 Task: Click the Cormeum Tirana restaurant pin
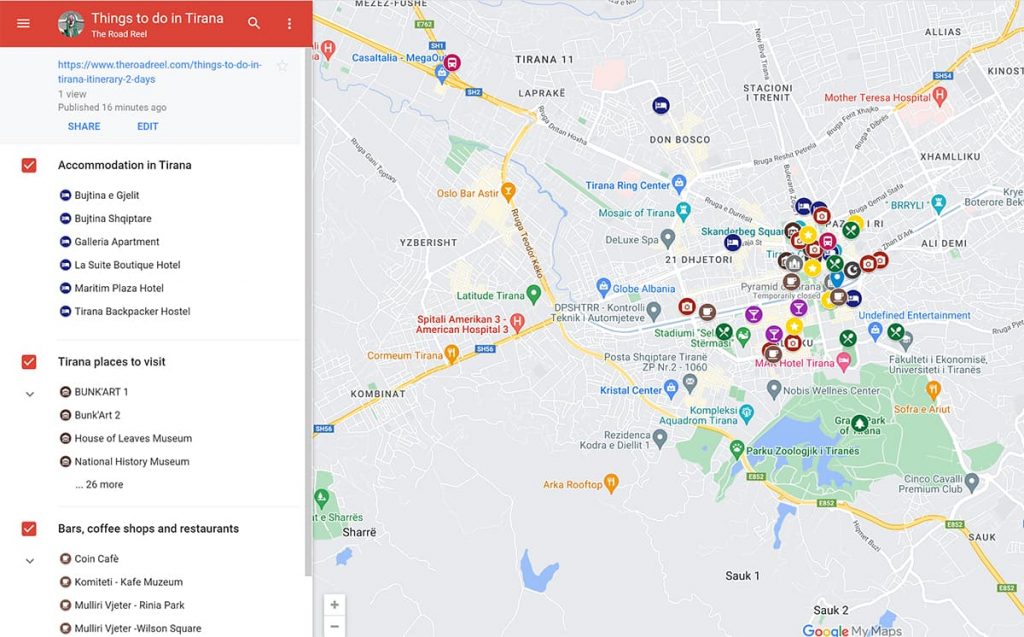(451, 353)
